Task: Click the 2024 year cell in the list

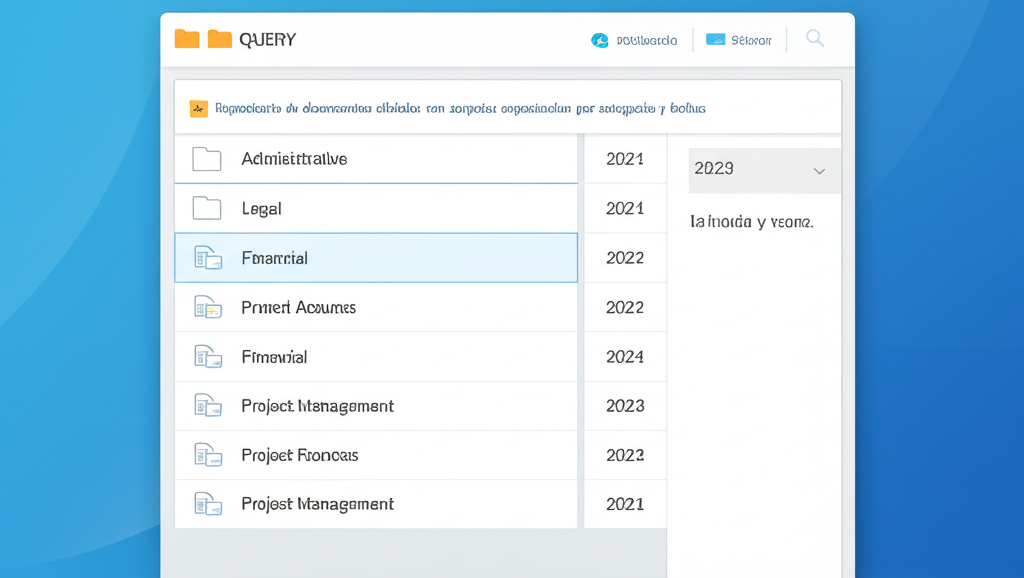Action: (x=625, y=357)
